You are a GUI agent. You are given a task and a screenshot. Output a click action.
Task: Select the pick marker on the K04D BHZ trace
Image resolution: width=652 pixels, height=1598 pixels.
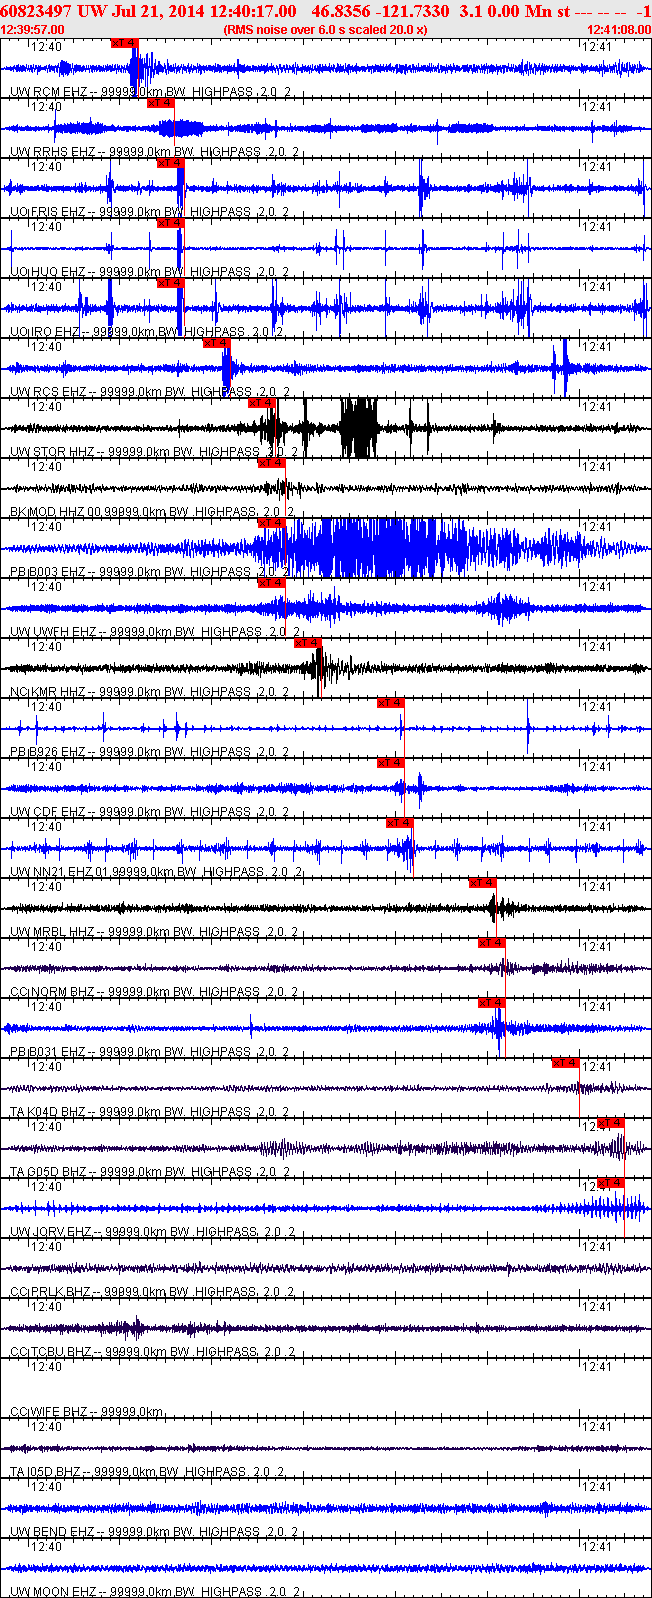tap(566, 1063)
